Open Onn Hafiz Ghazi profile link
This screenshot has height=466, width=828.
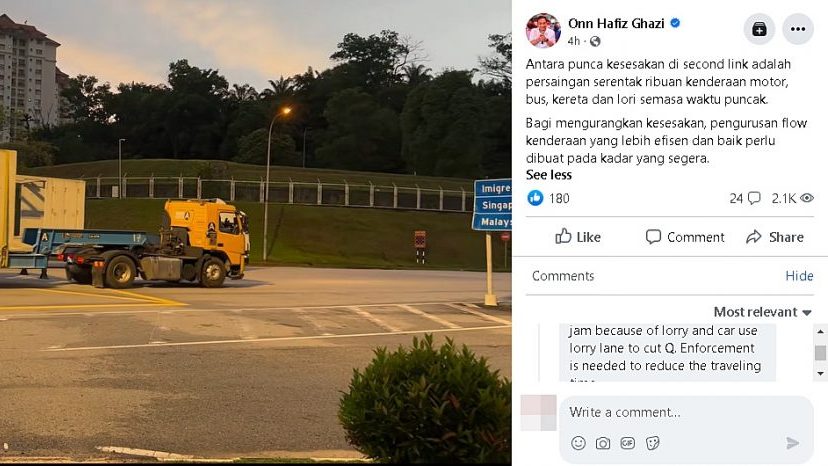tap(616, 23)
